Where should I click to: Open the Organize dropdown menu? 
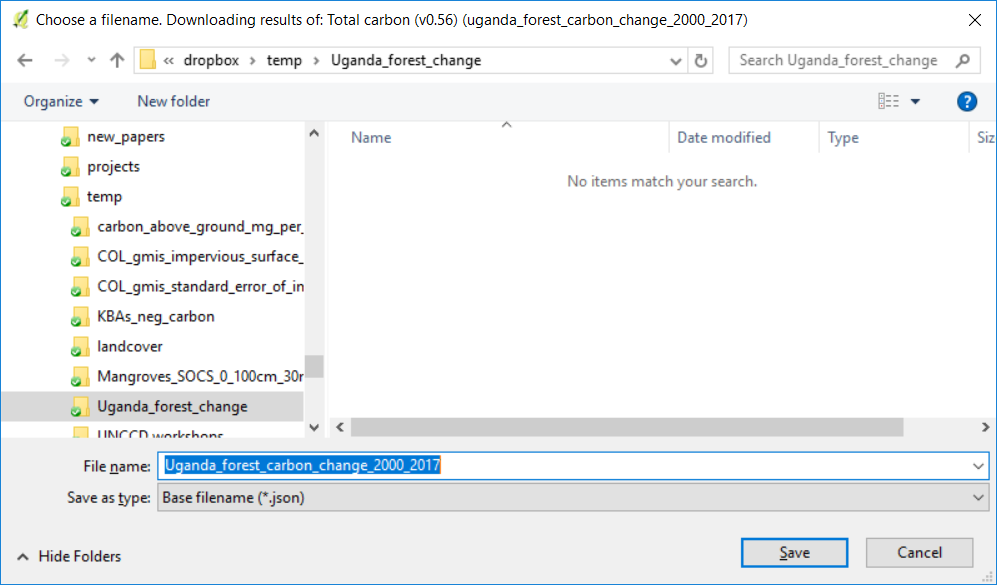tap(62, 101)
